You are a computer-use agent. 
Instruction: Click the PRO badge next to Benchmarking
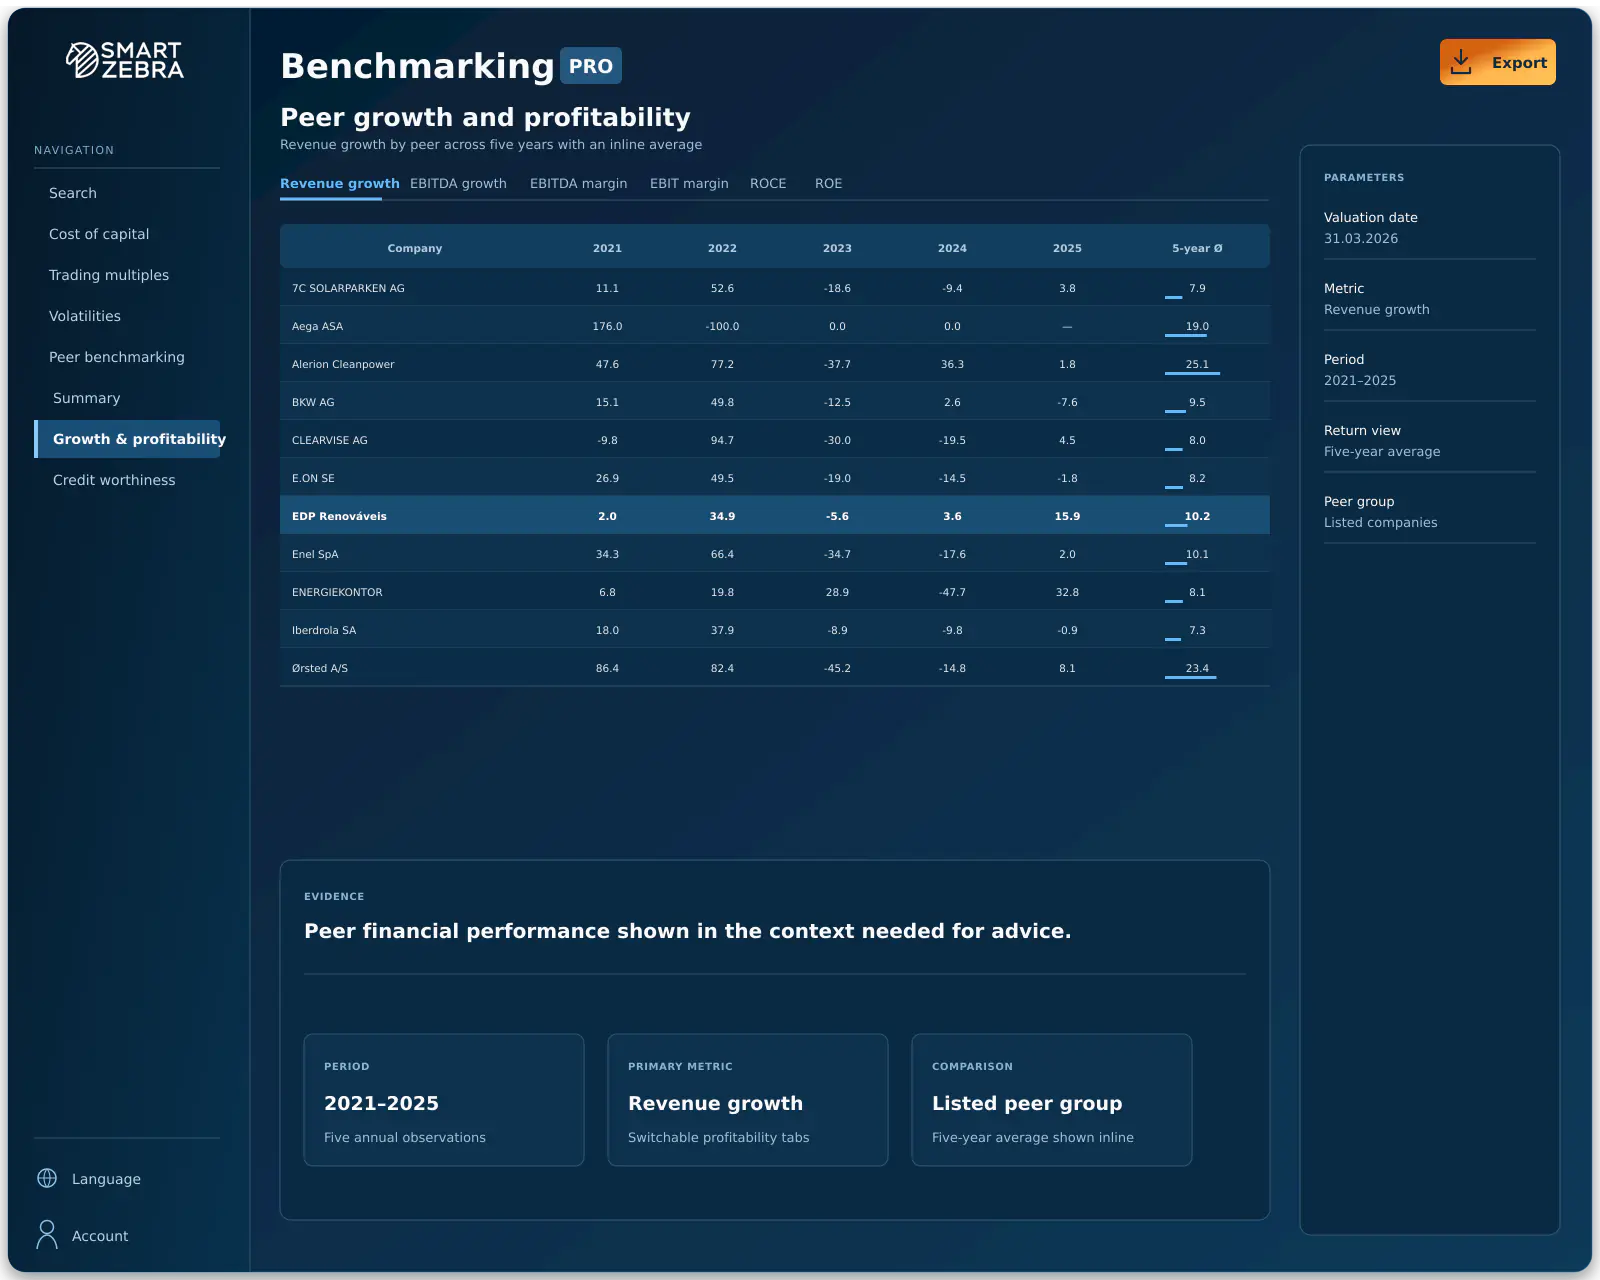591,66
